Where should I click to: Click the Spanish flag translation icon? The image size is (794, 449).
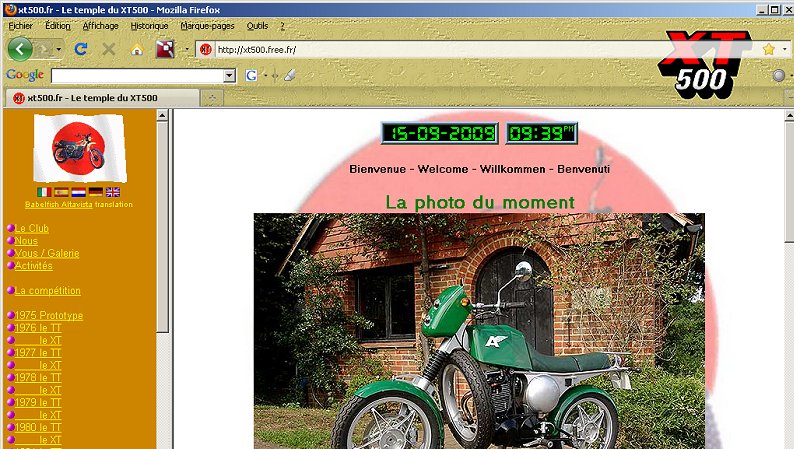point(61,192)
